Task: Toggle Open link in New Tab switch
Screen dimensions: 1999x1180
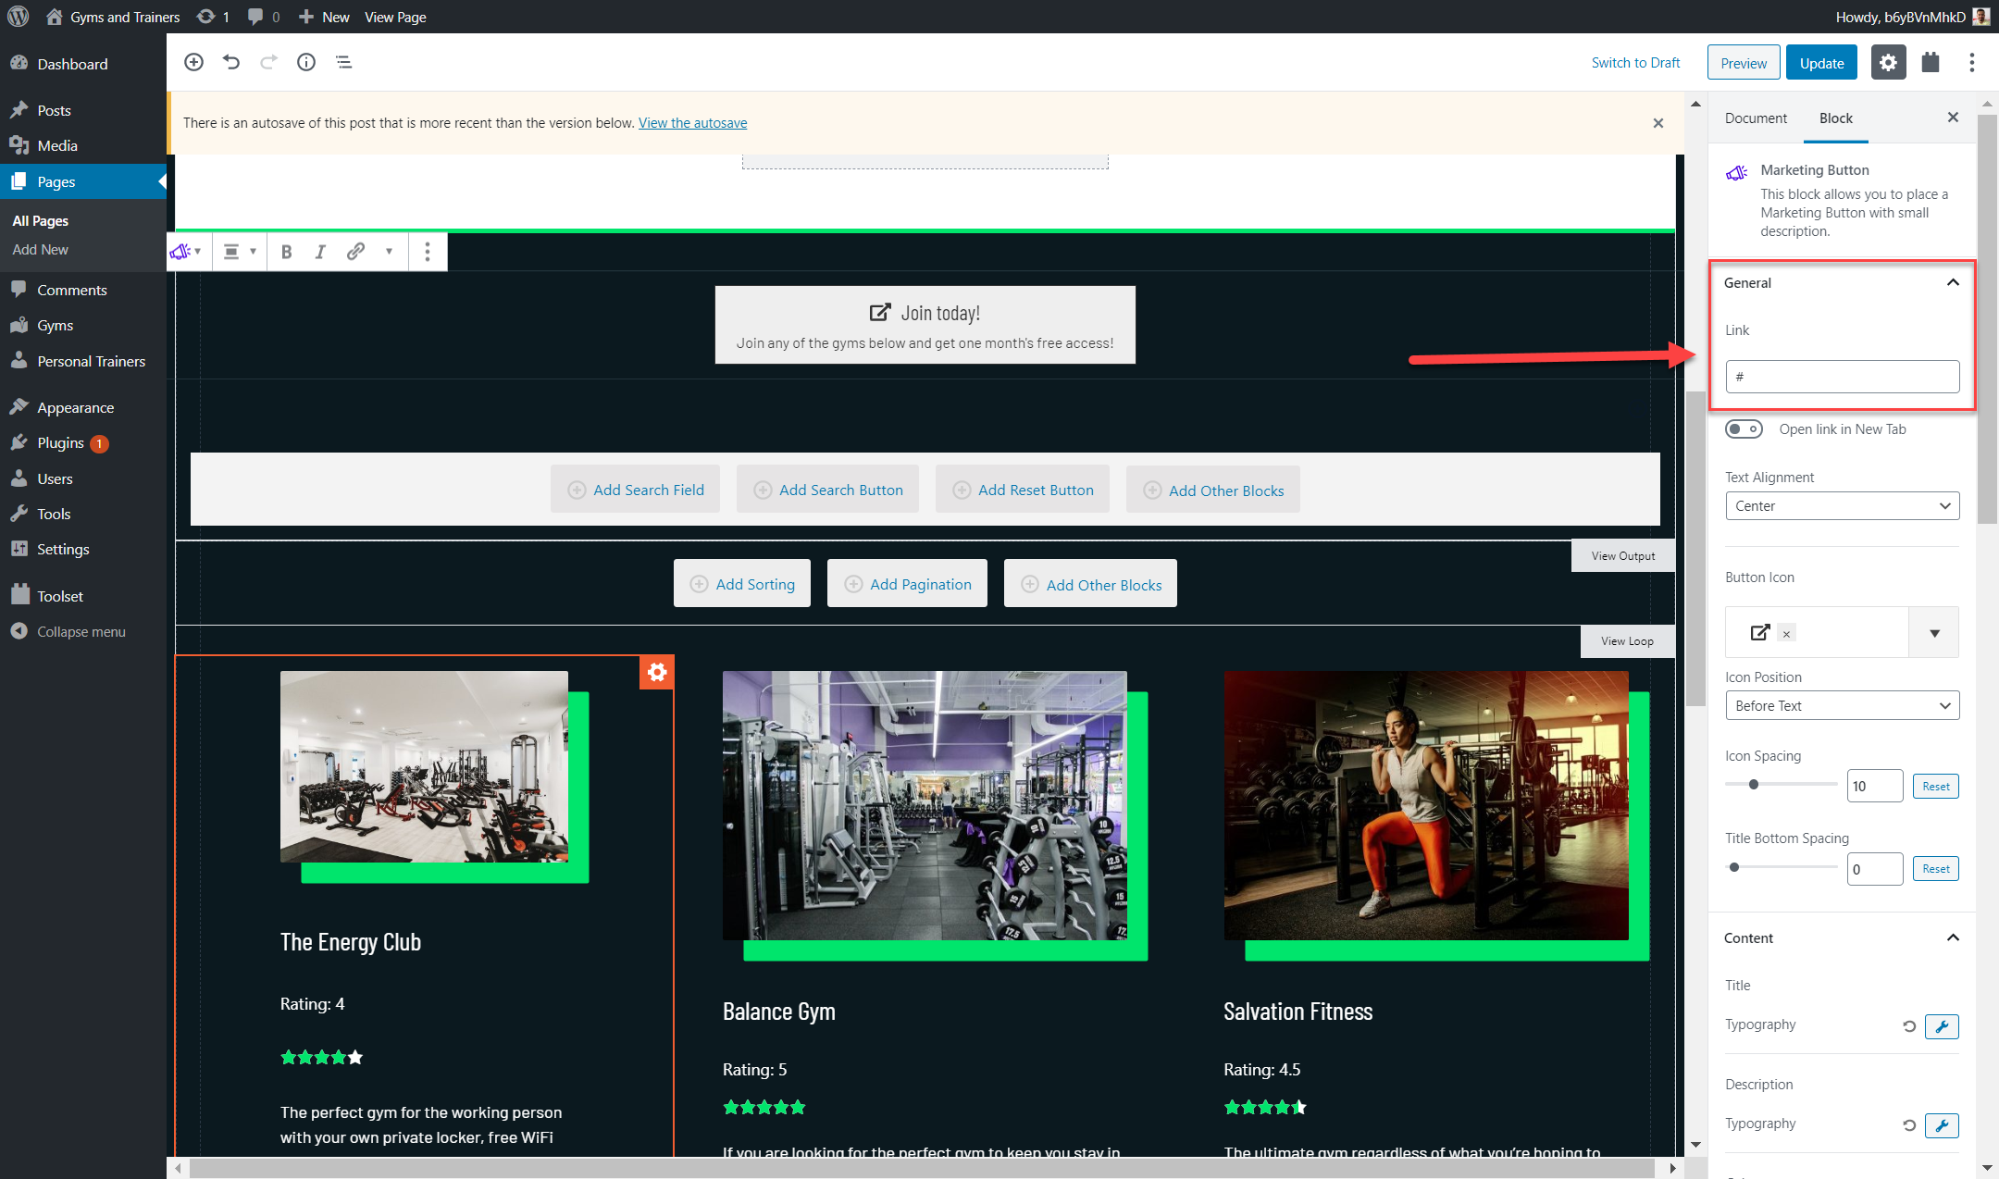Action: click(x=1742, y=428)
